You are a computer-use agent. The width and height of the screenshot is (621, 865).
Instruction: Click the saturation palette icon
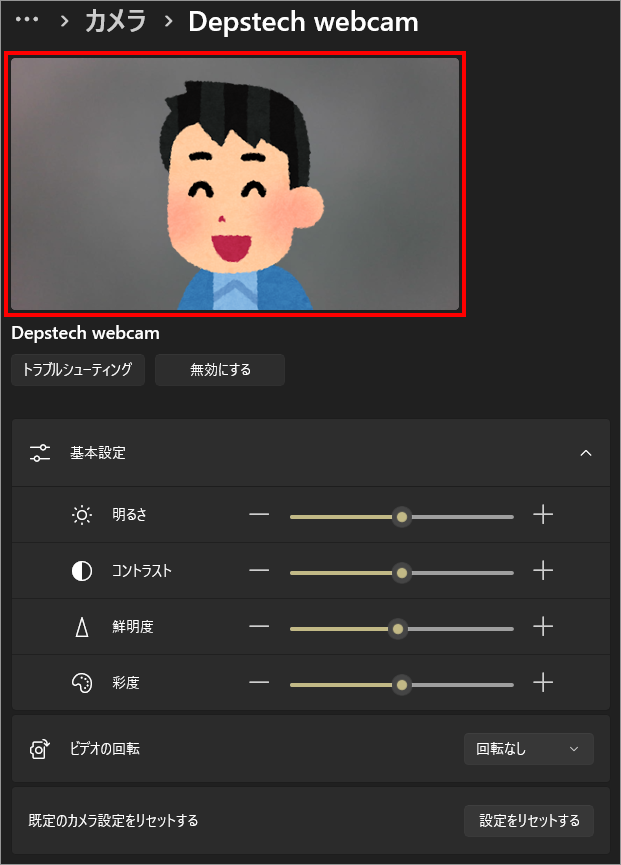pos(82,684)
